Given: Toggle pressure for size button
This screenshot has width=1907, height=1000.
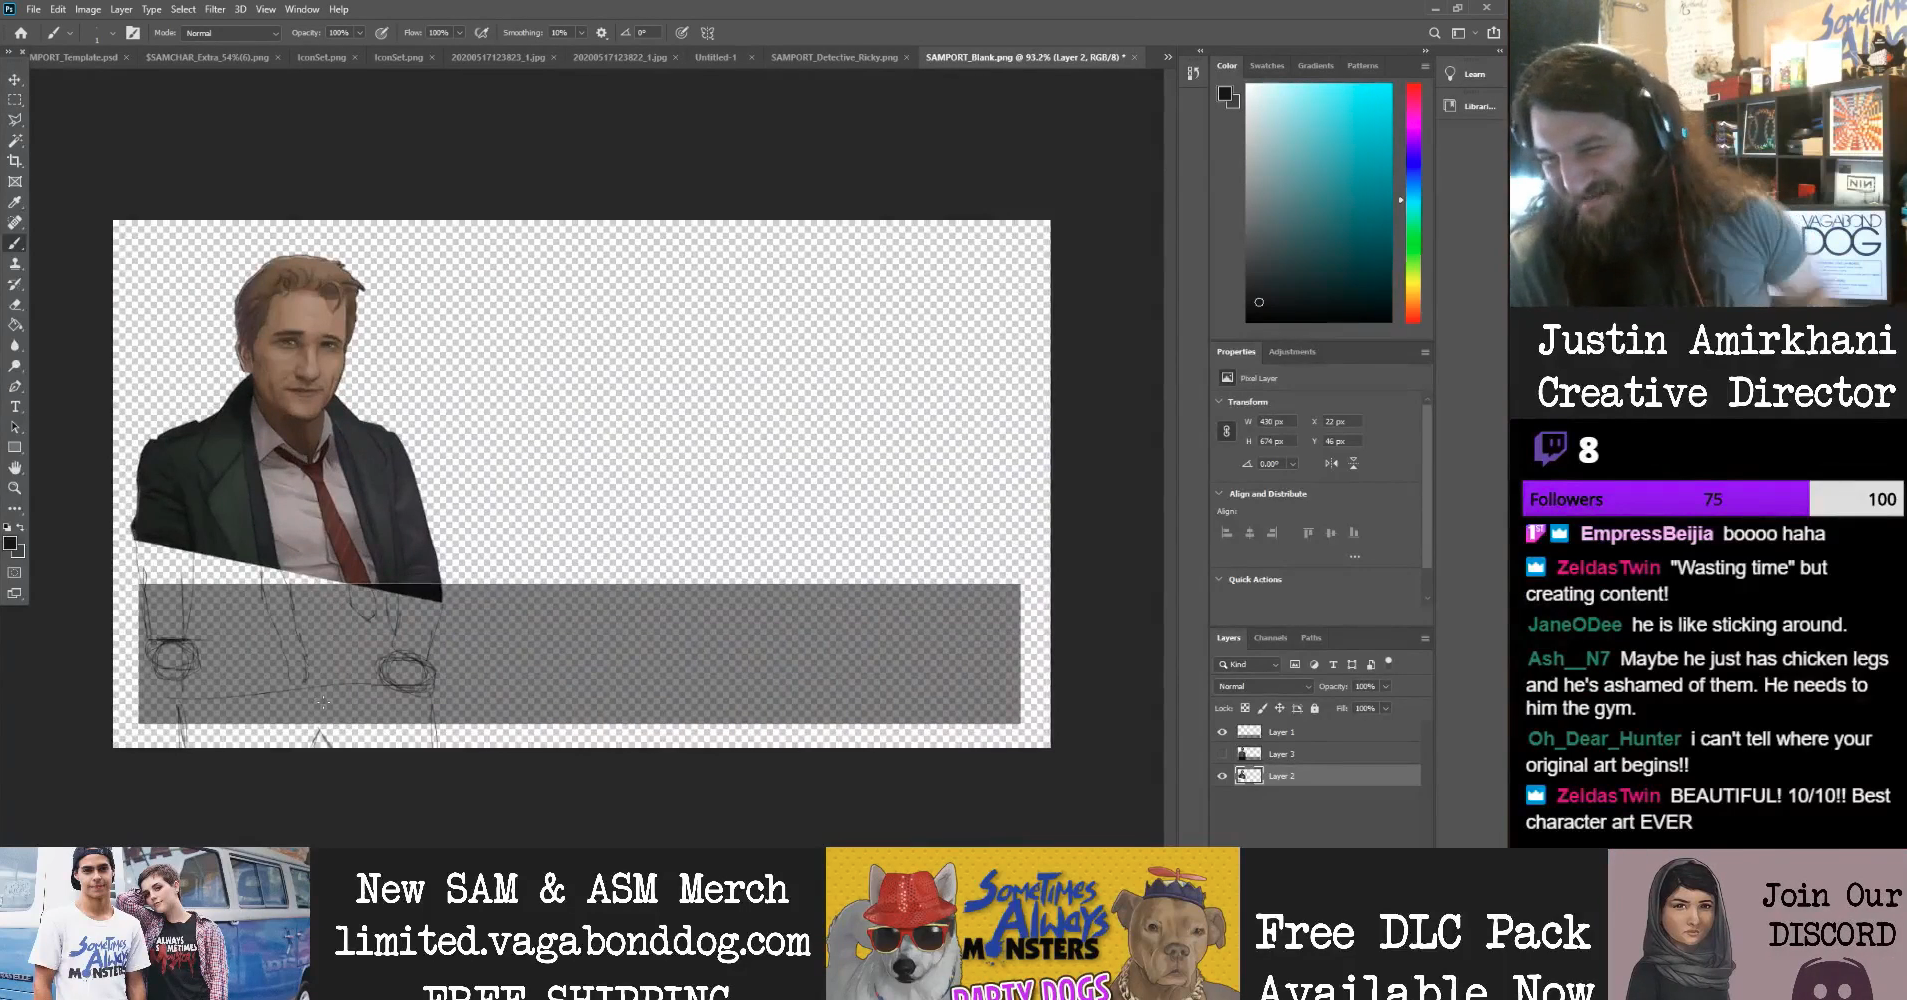Looking at the screenshot, I should tap(682, 33).
